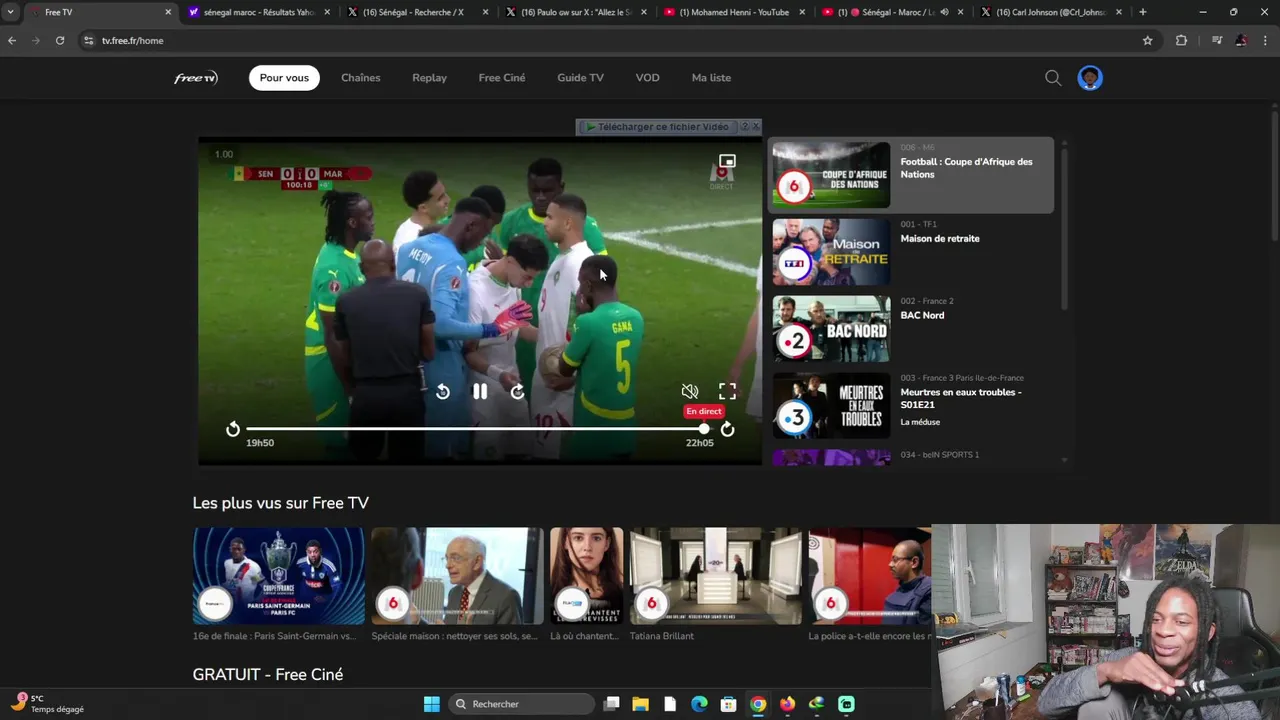Expand the tab search dropdown arrow
This screenshot has width=1280, height=720.
[x=10, y=12]
